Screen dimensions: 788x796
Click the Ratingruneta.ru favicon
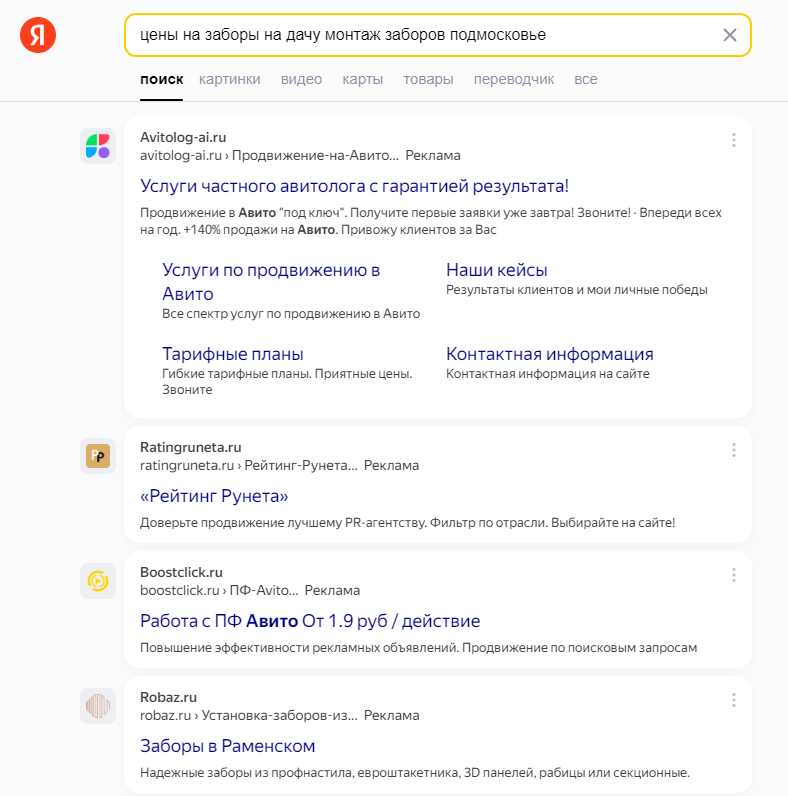98,456
